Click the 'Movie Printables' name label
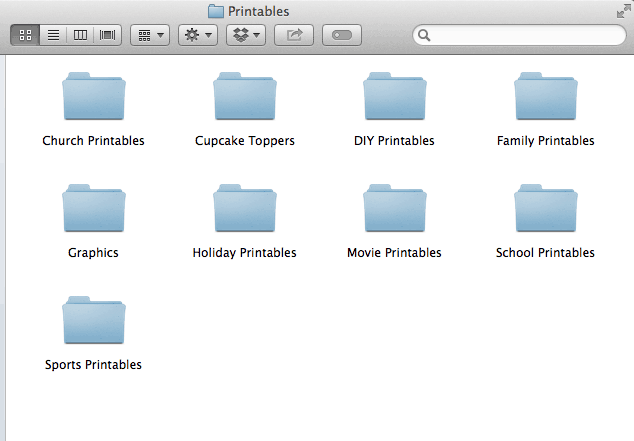The height and width of the screenshot is (441, 634). [394, 253]
